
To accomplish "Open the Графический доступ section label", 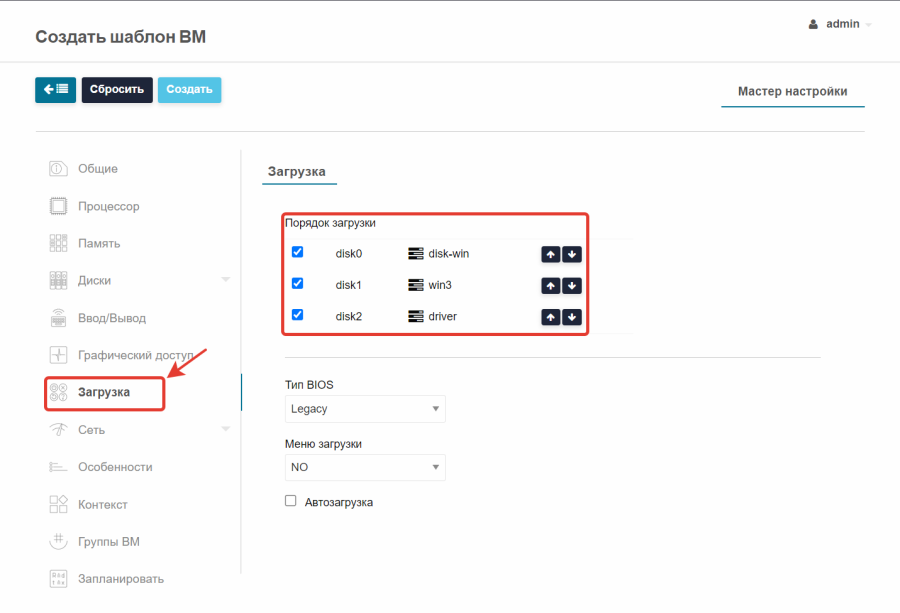I will (x=136, y=355).
